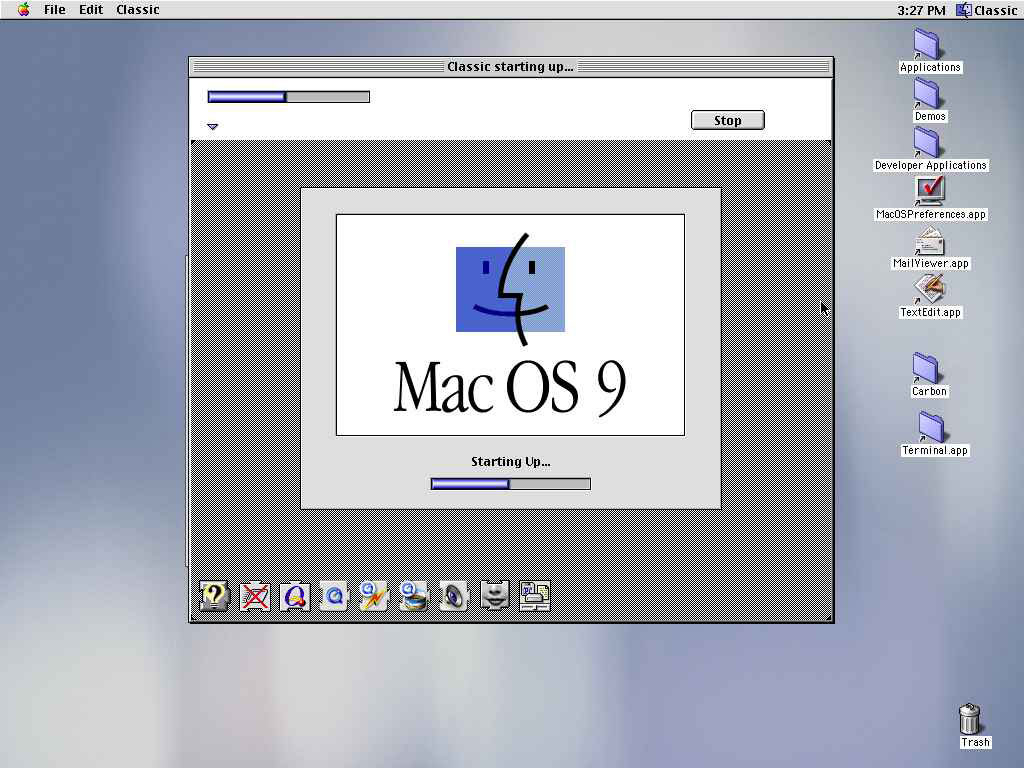Click the Finder face Mac OS 9 logo
The width and height of the screenshot is (1024, 768).
pyautogui.click(x=510, y=289)
